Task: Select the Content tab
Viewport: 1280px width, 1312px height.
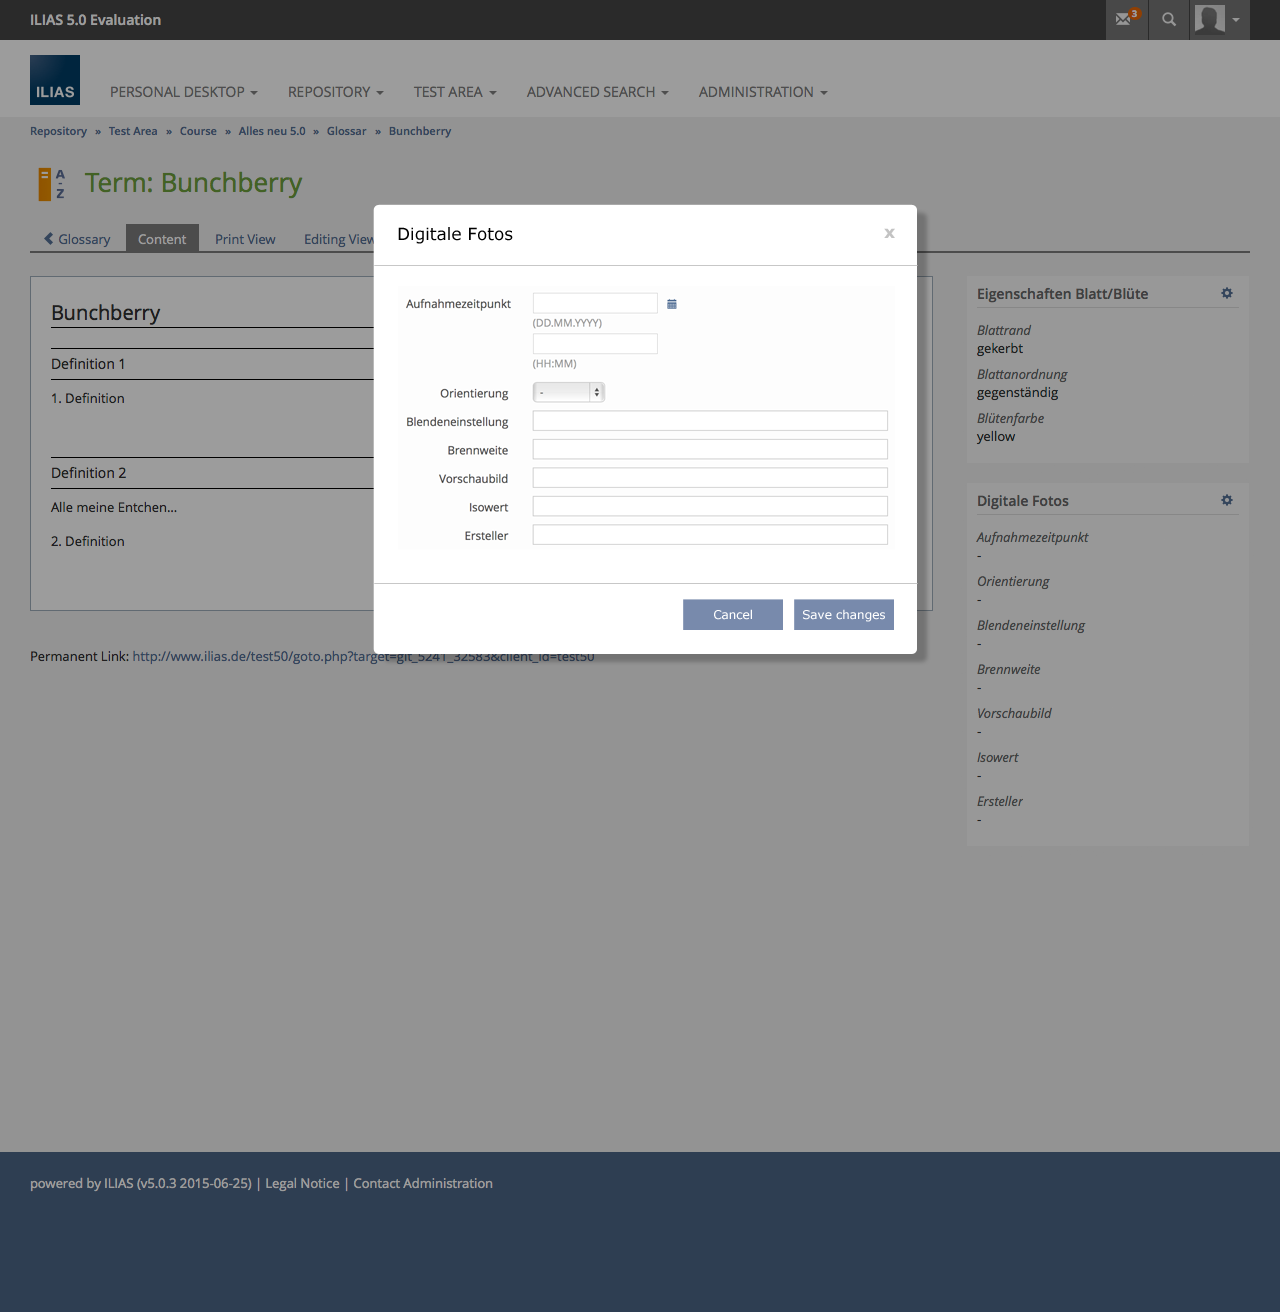Action: [x=162, y=239]
